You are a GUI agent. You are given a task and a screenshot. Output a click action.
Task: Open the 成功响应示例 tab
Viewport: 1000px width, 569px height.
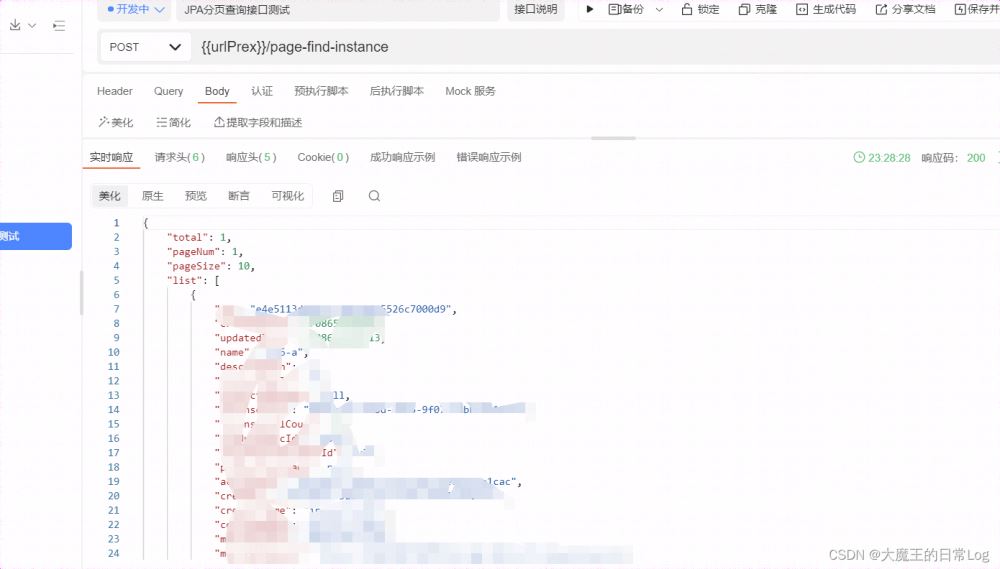[402, 158]
